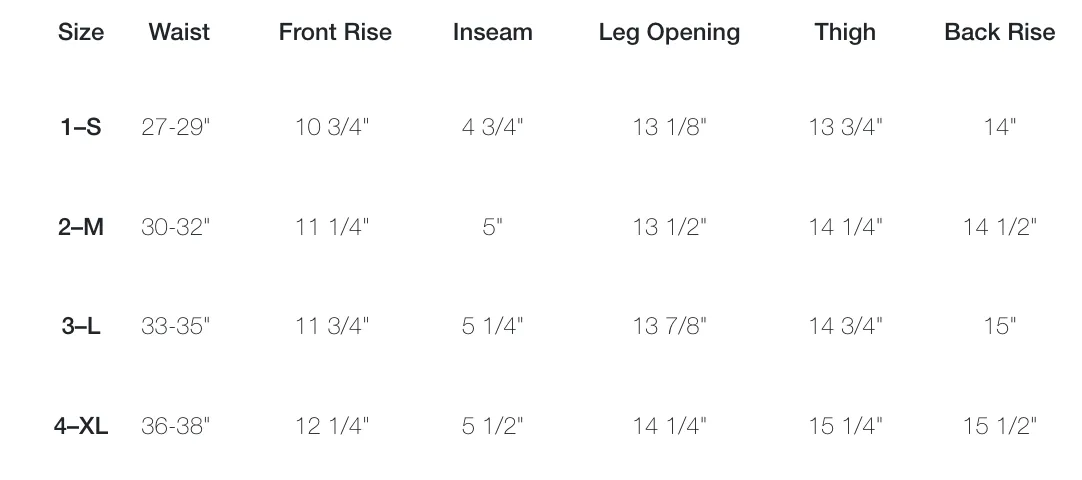Select the 27-29" waist value

tap(175, 127)
